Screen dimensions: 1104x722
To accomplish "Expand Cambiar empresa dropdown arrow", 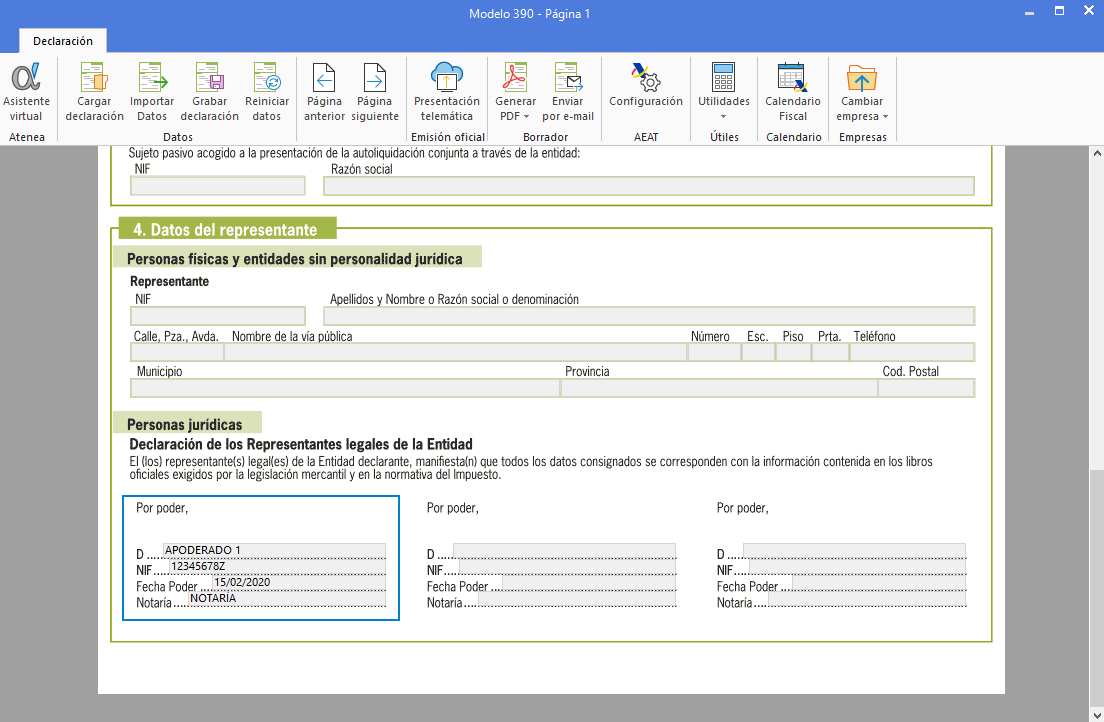I will pyautogui.click(x=885, y=117).
